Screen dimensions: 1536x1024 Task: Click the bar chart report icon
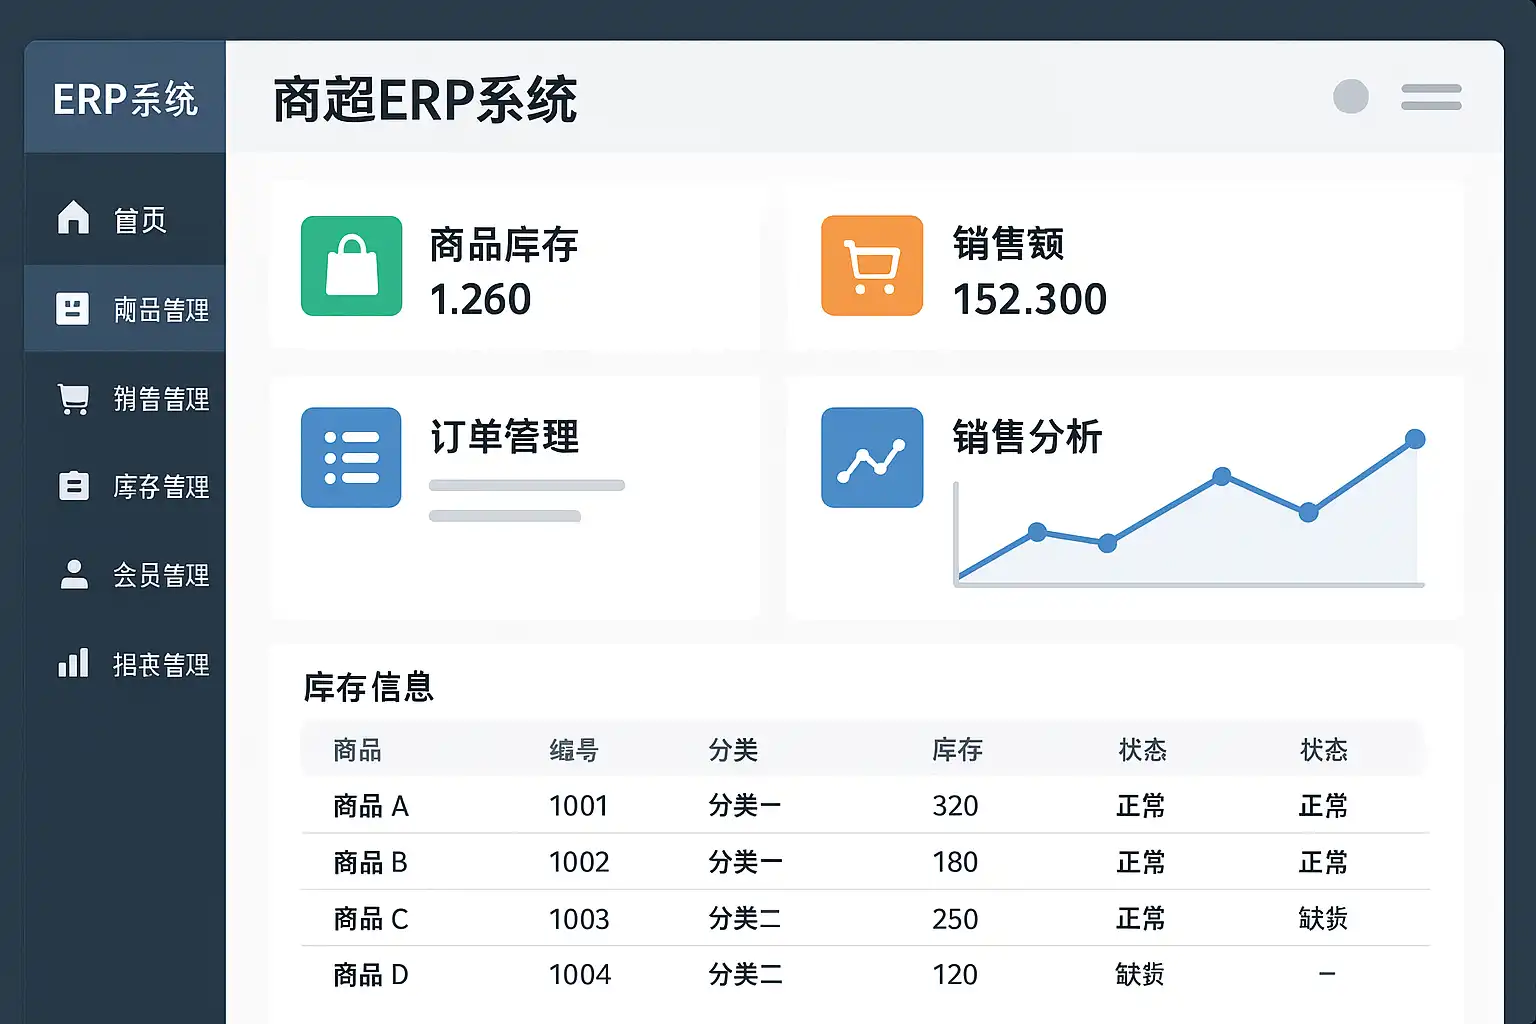pyautogui.click(x=73, y=663)
